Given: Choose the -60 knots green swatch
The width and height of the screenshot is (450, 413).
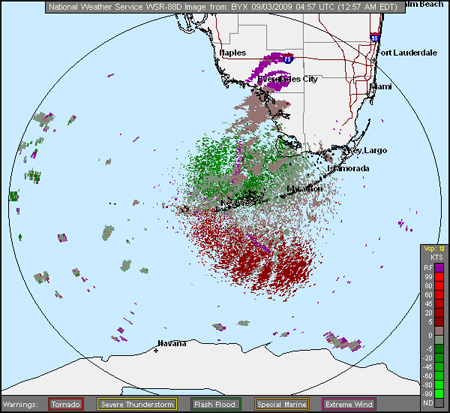Looking at the screenshot, I should point(439,376).
